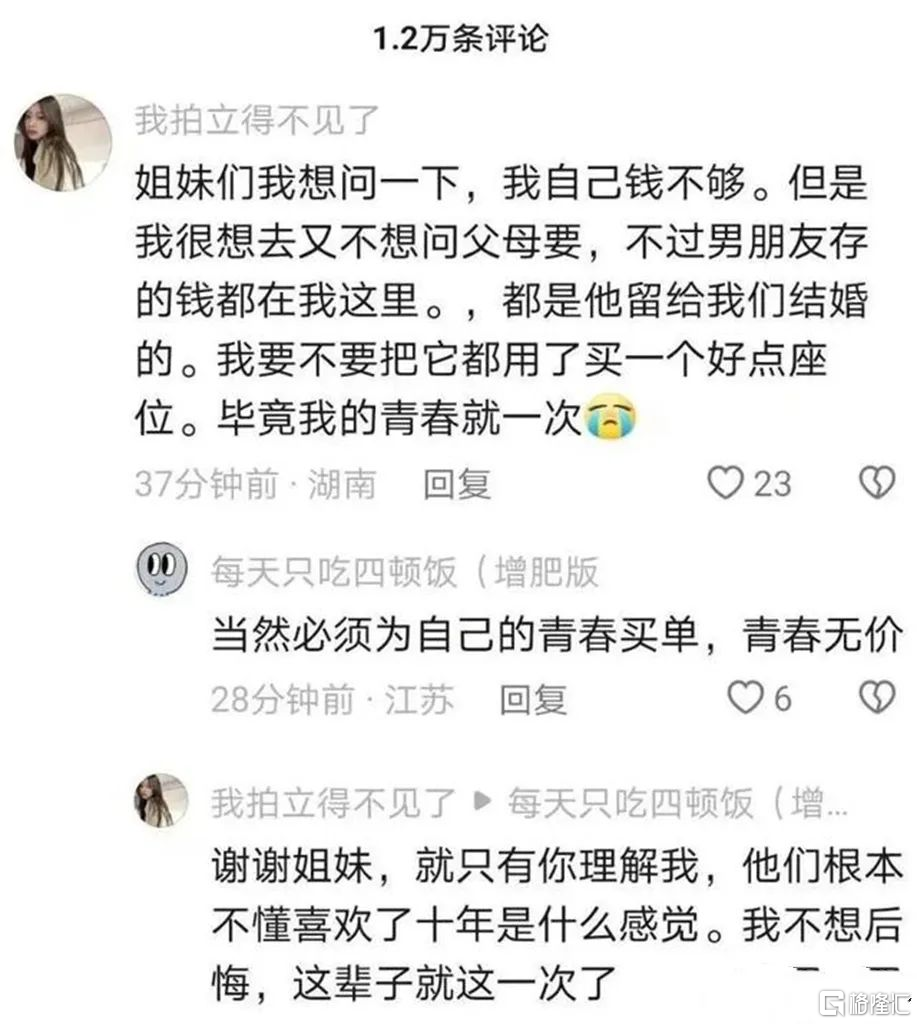This screenshot has width=917, height=1024.
Task: Open the small avatar in the third comment
Action: pos(161,800)
